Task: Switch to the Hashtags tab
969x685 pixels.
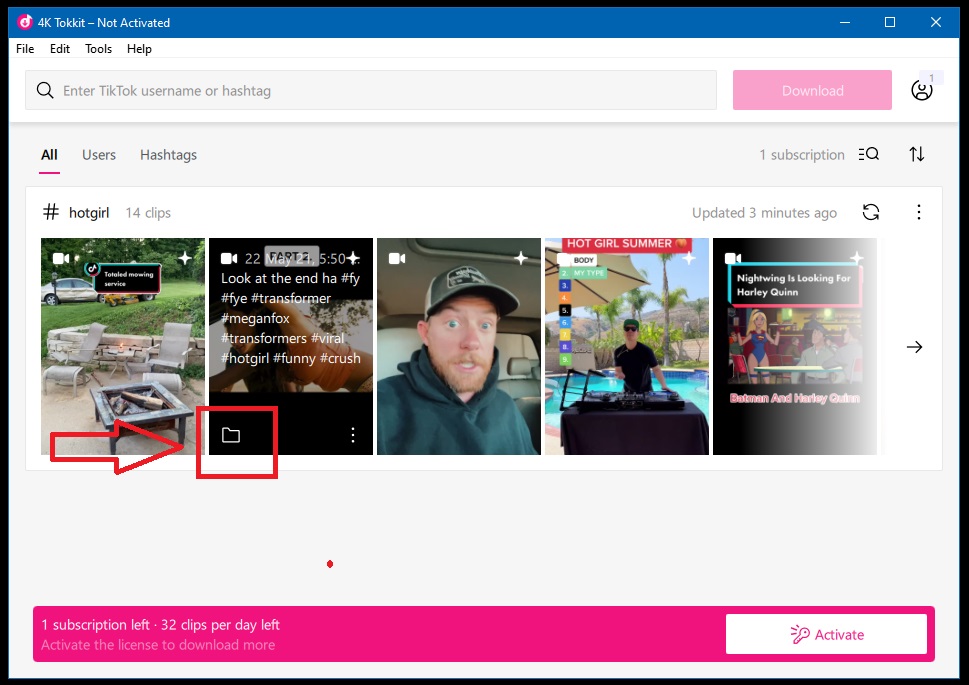Action: 167,155
